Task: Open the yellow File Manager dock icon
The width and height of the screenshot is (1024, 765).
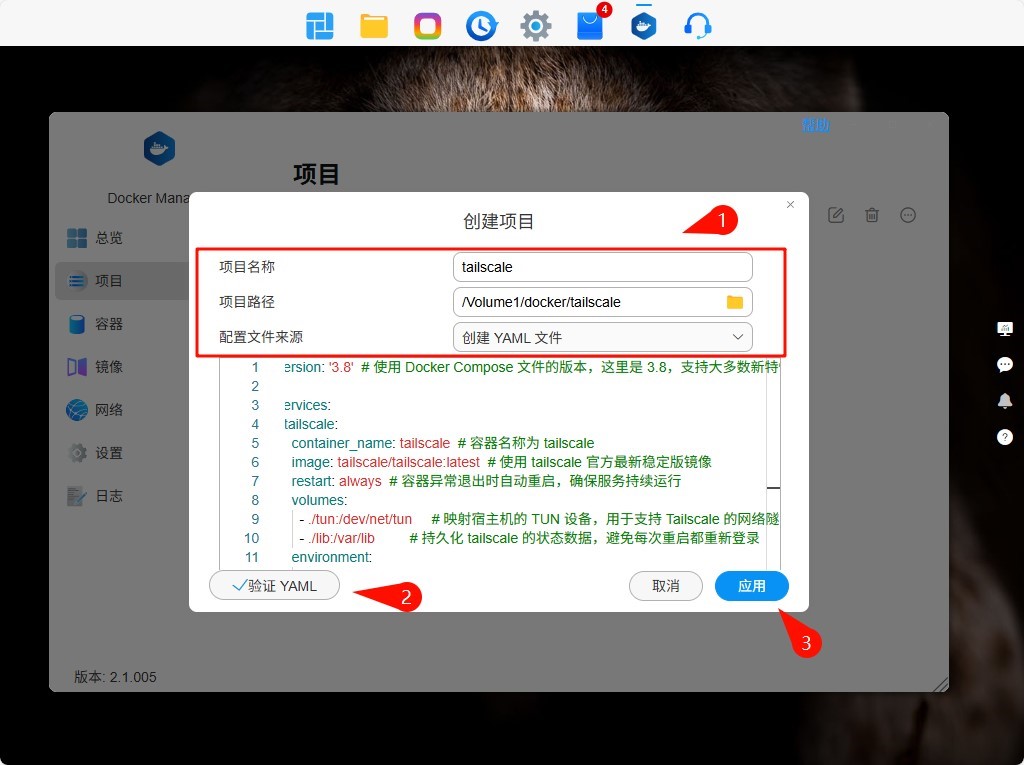Action: pyautogui.click(x=374, y=26)
